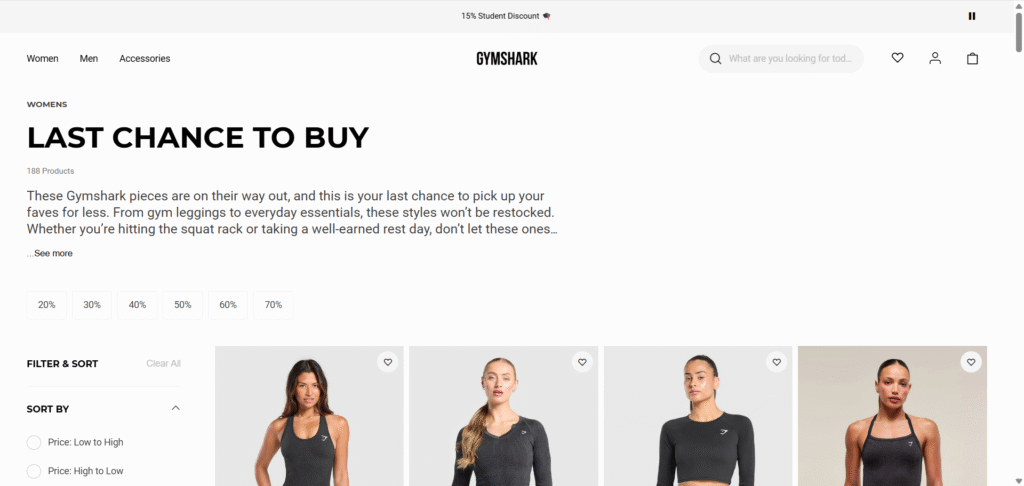Clear all filters with Clear All
The width and height of the screenshot is (1024, 486).
click(163, 363)
